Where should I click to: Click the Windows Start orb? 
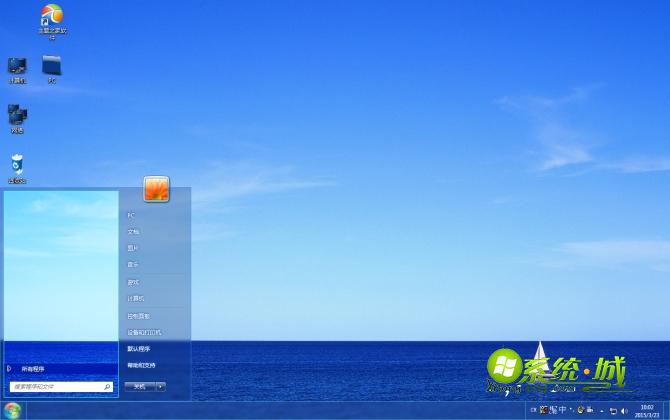[x=12, y=410]
